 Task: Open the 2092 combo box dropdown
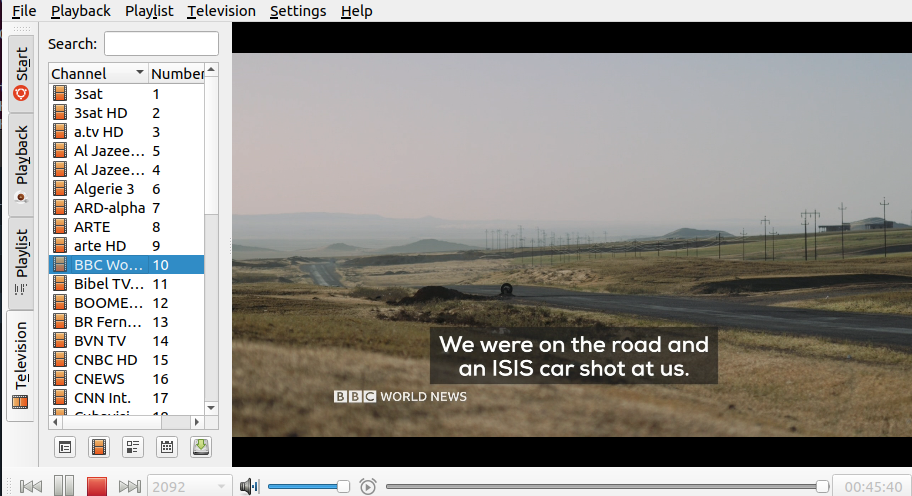coord(188,486)
